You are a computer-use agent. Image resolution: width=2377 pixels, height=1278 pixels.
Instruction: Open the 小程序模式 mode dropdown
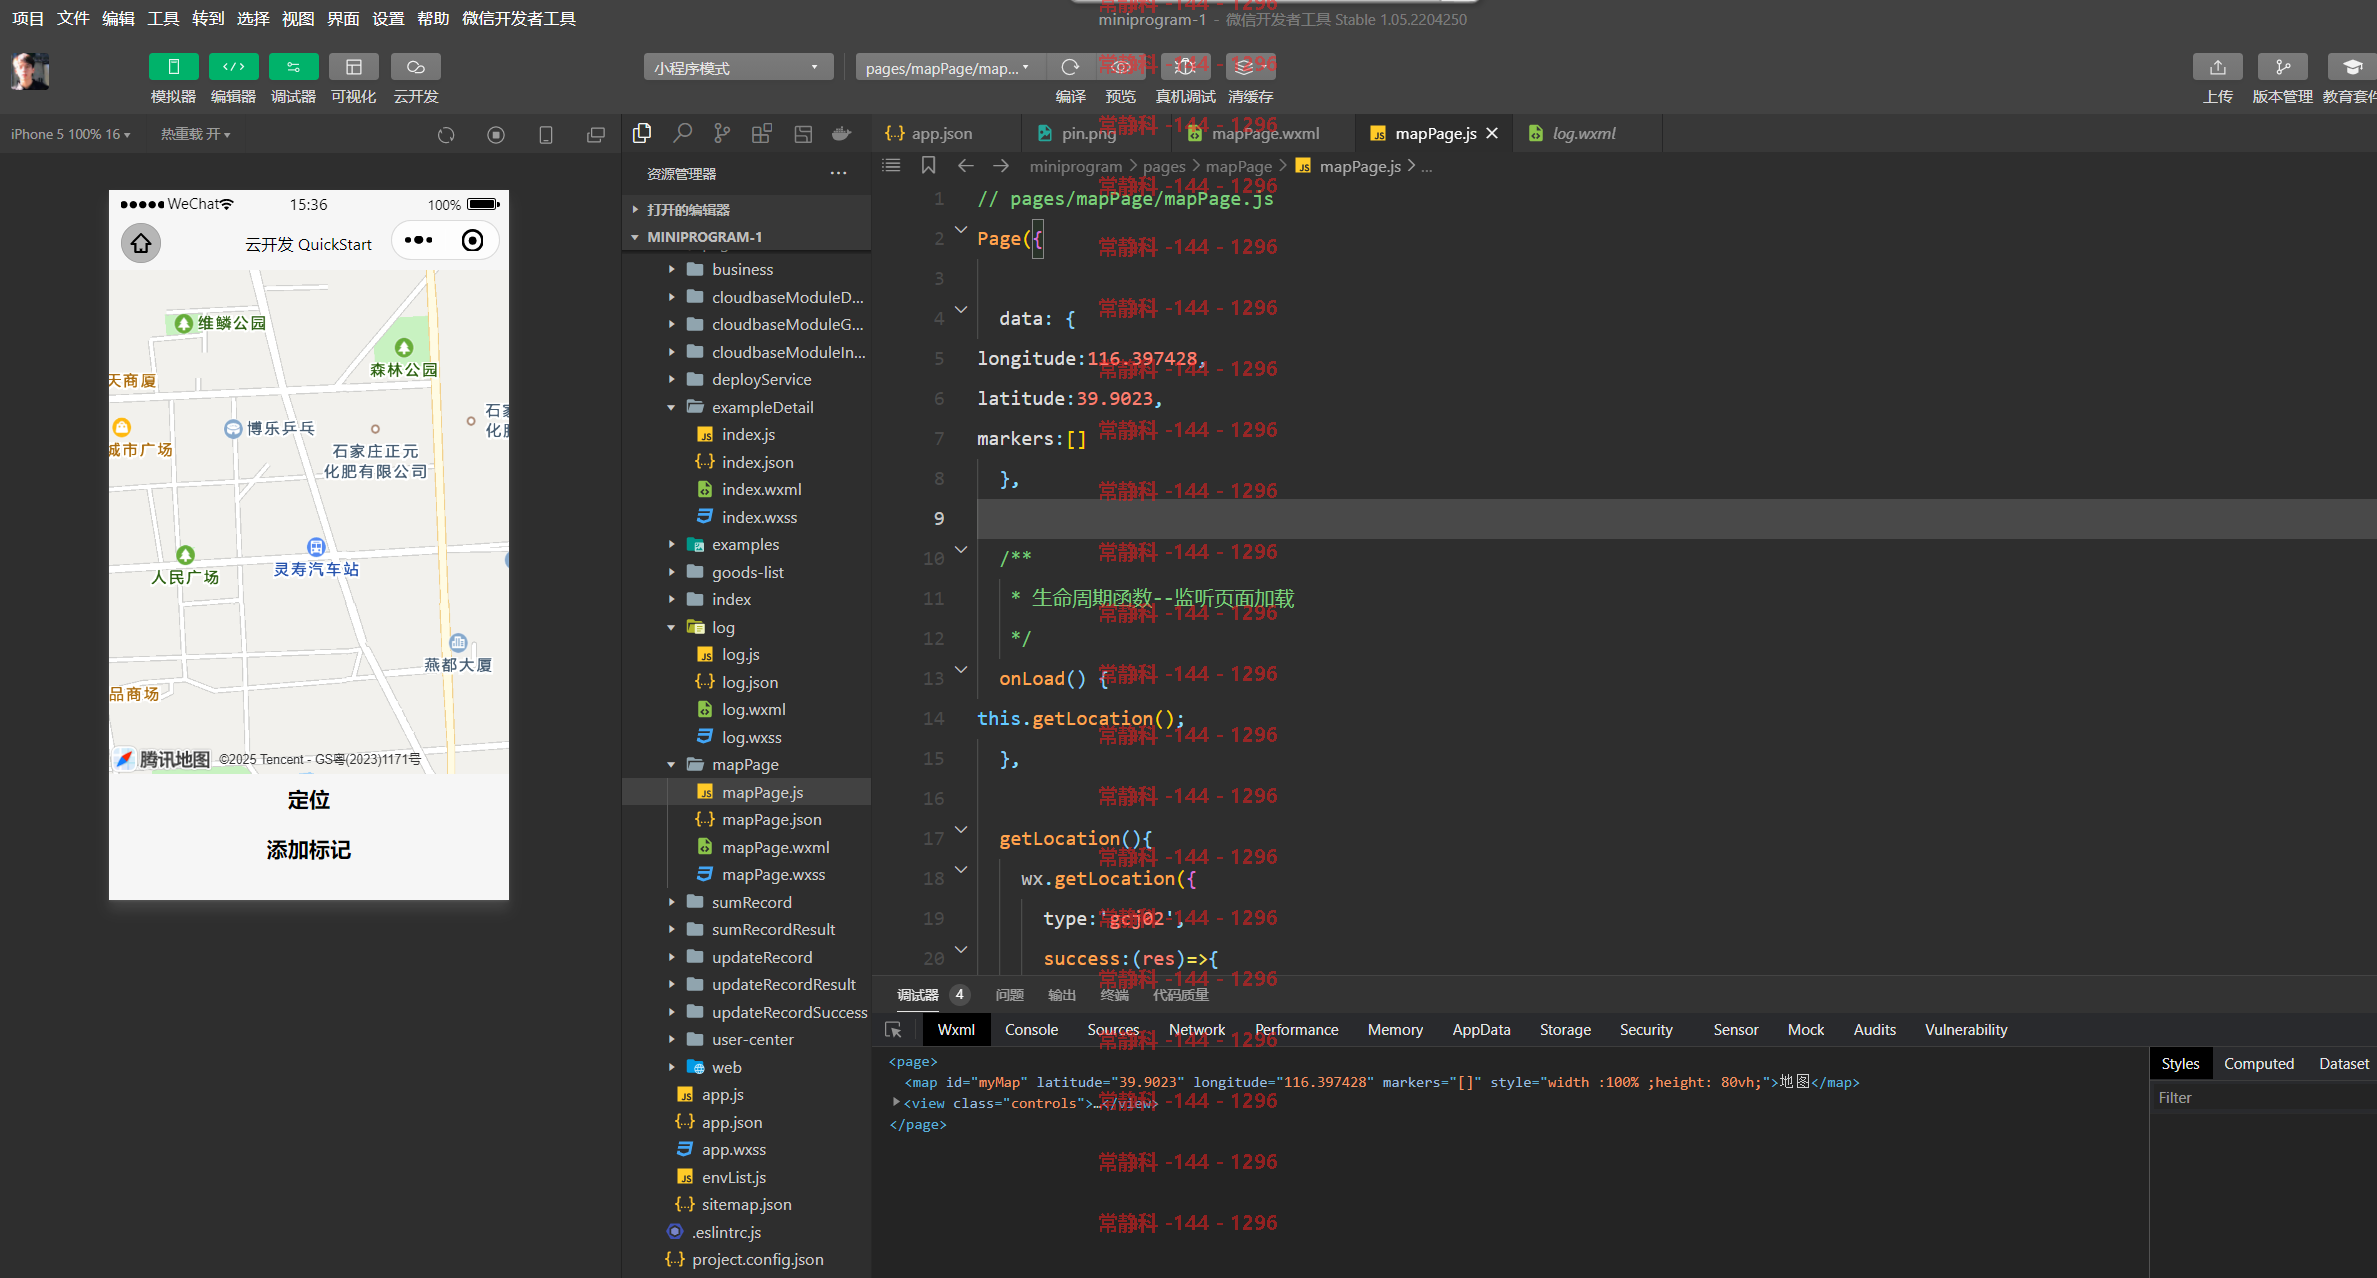[x=738, y=67]
